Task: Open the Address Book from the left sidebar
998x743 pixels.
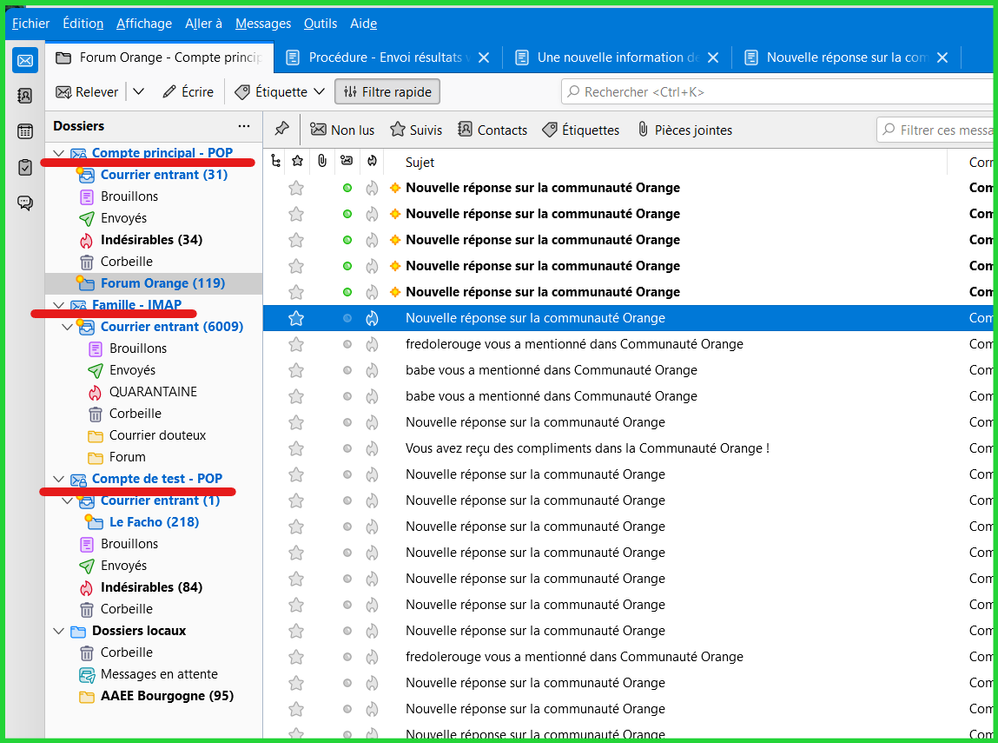Action: pos(25,96)
